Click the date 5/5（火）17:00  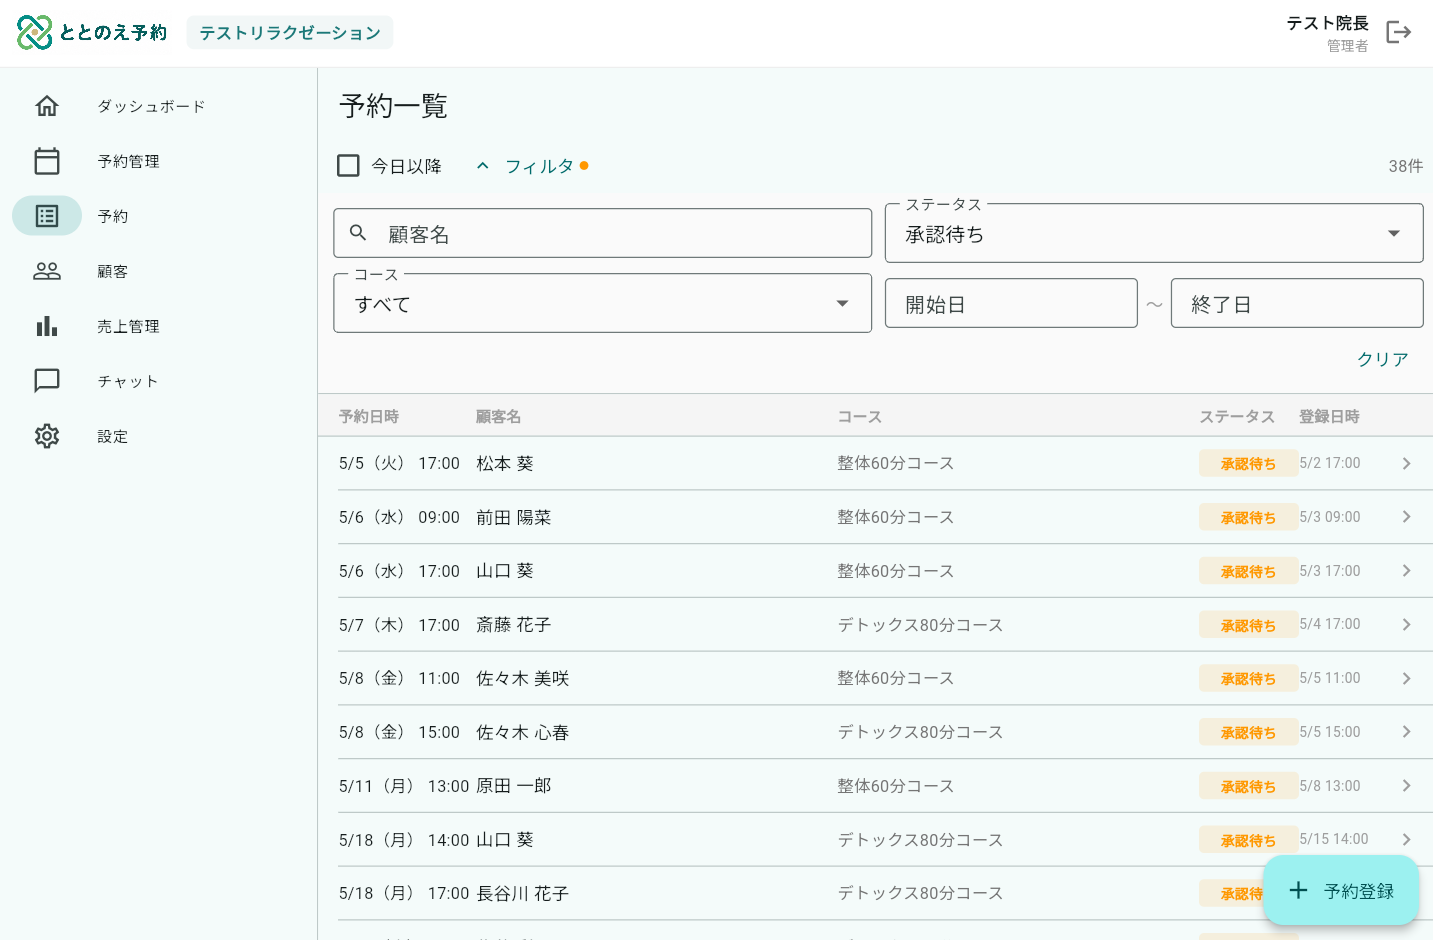click(399, 463)
